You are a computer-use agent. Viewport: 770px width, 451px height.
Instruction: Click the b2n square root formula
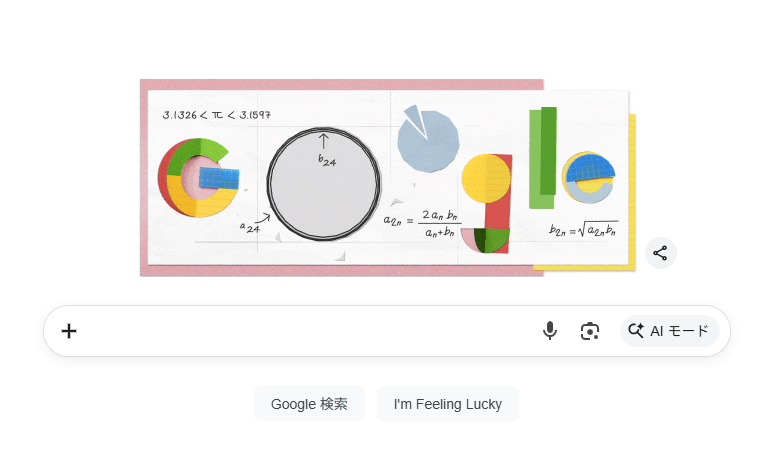pyautogui.click(x=583, y=230)
